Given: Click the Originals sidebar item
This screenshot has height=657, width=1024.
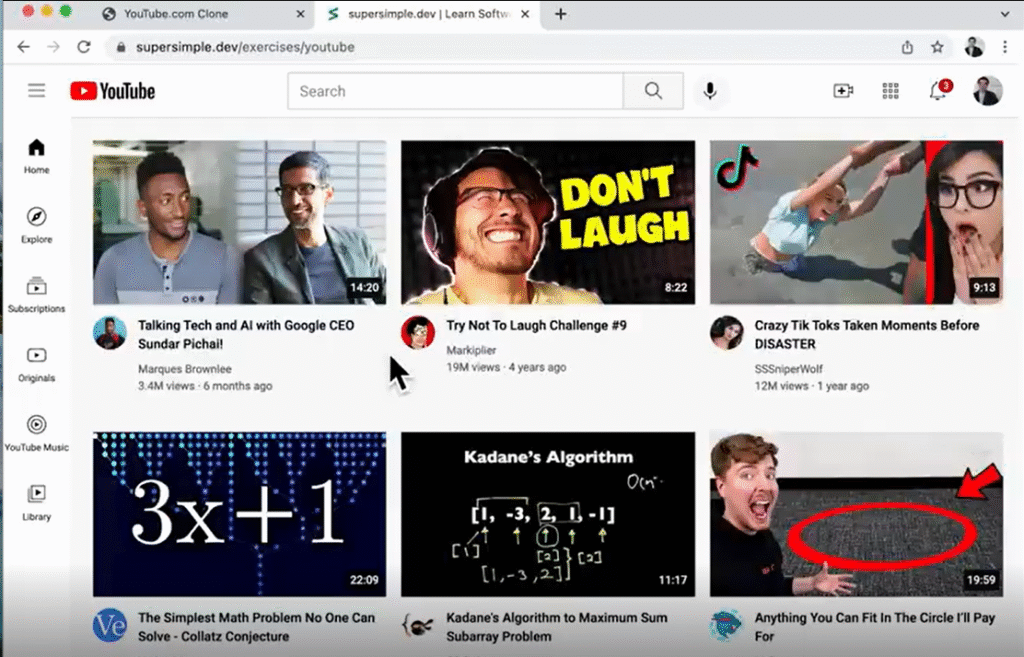Looking at the screenshot, I should click(37, 364).
